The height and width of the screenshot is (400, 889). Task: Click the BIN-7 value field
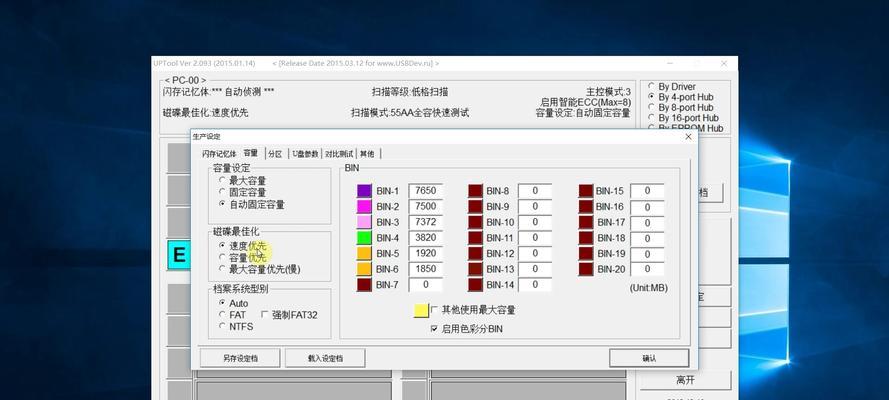(x=425, y=284)
